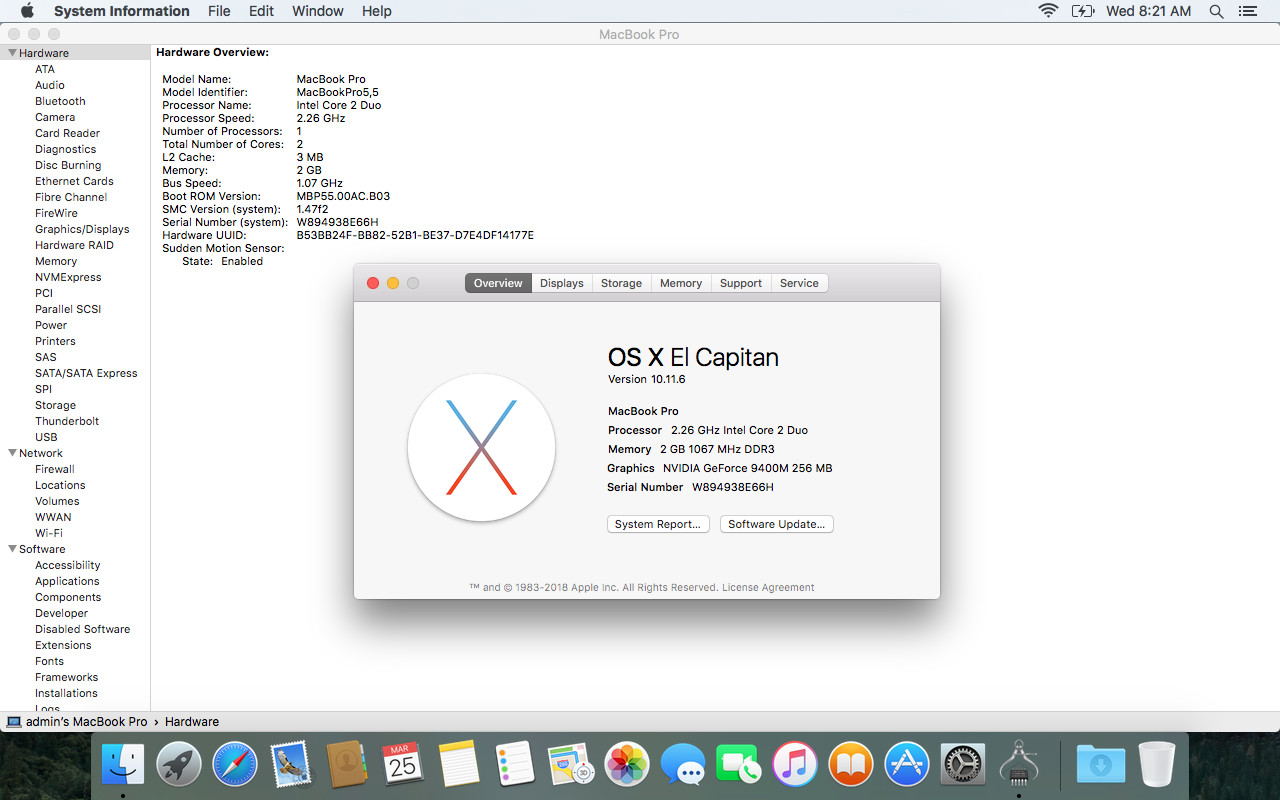The image size is (1280, 800).
Task: Open iTunes from the Dock
Action: click(795, 765)
